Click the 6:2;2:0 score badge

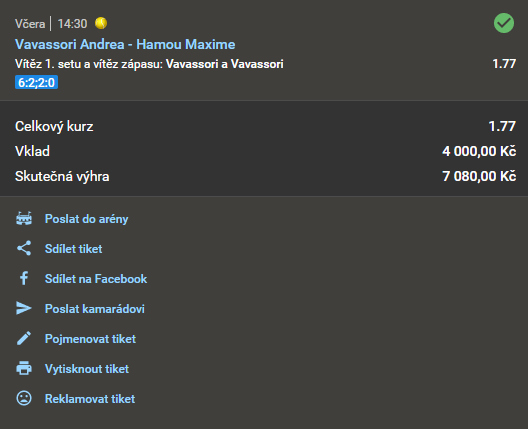point(36,82)
